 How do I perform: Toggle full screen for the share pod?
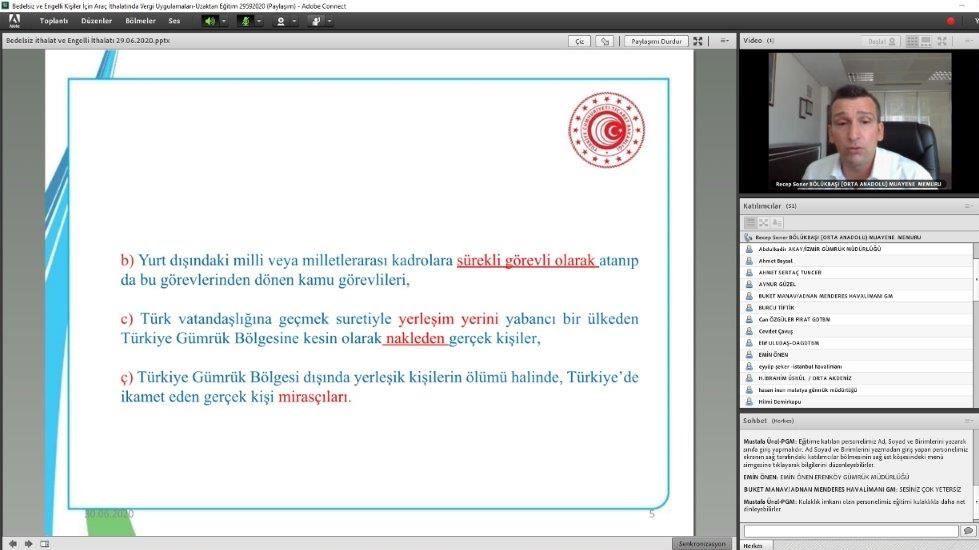click(698, 41)
